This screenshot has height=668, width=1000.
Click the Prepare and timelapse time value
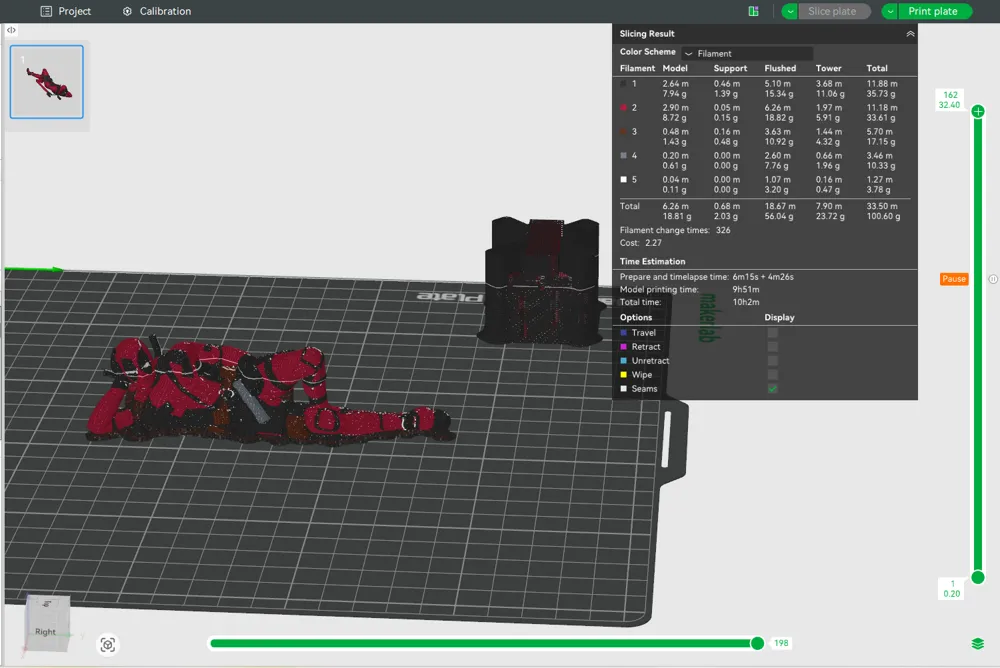click(763, 277)
